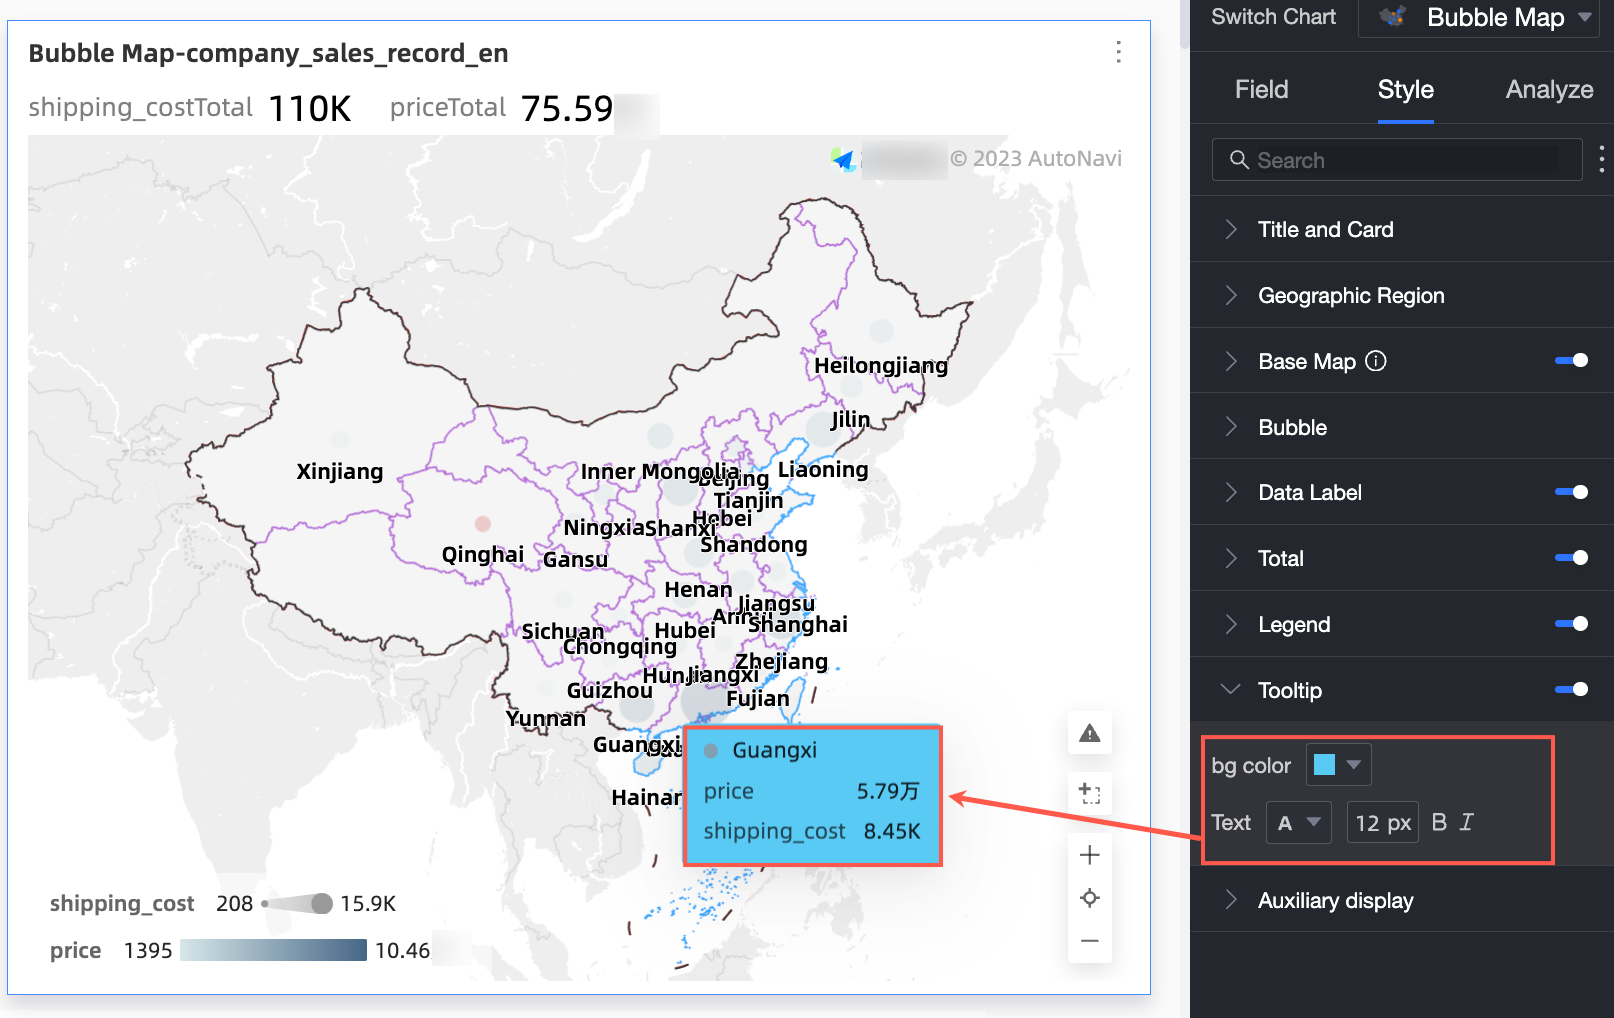Click the map zoom-out minus icon
1614x1018 pixels.
pos(1089,941)
